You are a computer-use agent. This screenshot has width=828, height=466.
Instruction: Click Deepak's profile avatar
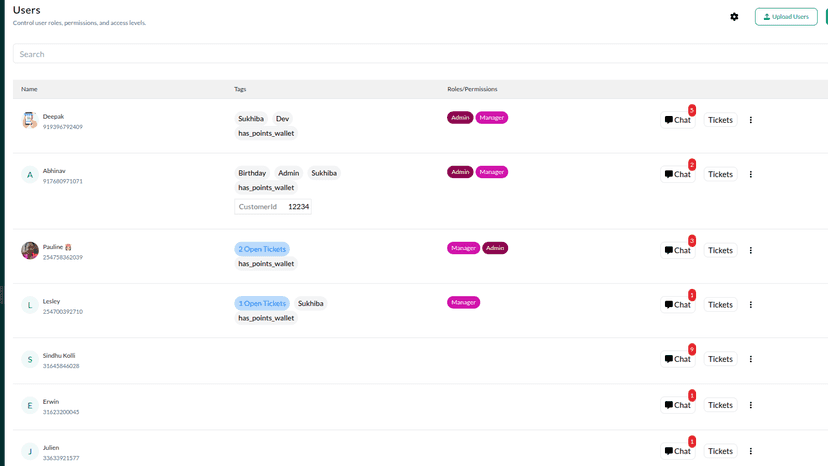pyautogui.click(x=30, y=120)
